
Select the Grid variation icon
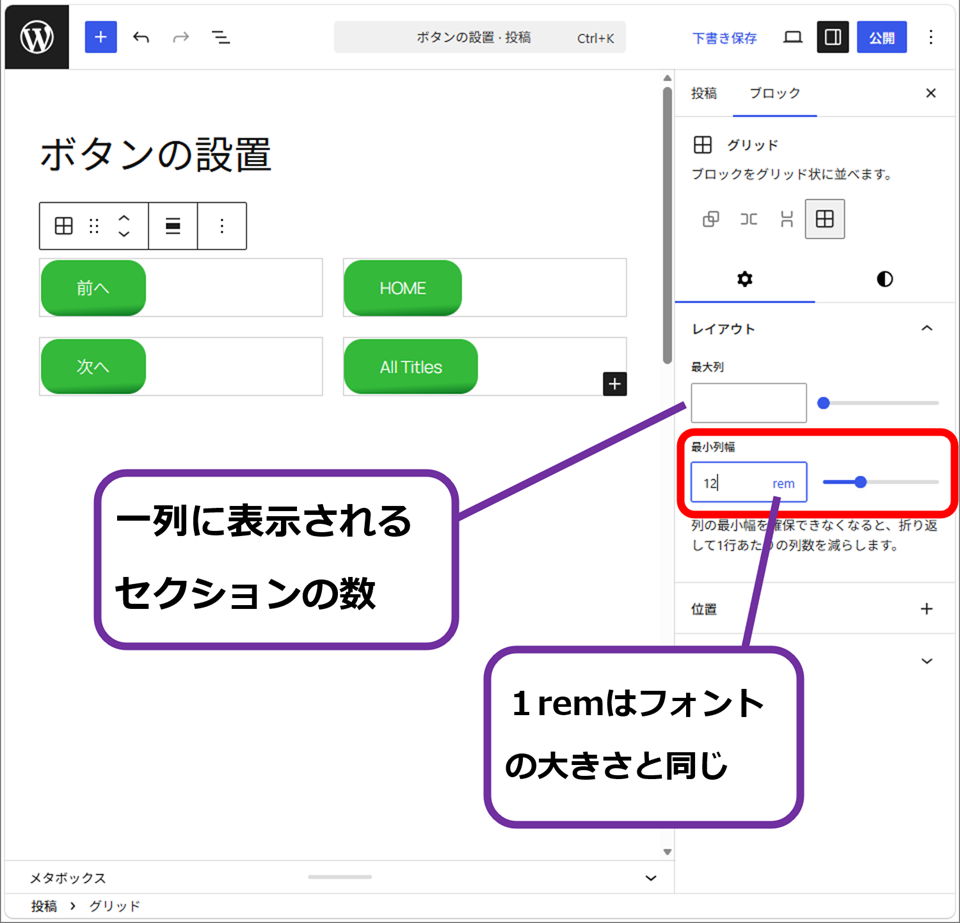click(x=825, y=219)
